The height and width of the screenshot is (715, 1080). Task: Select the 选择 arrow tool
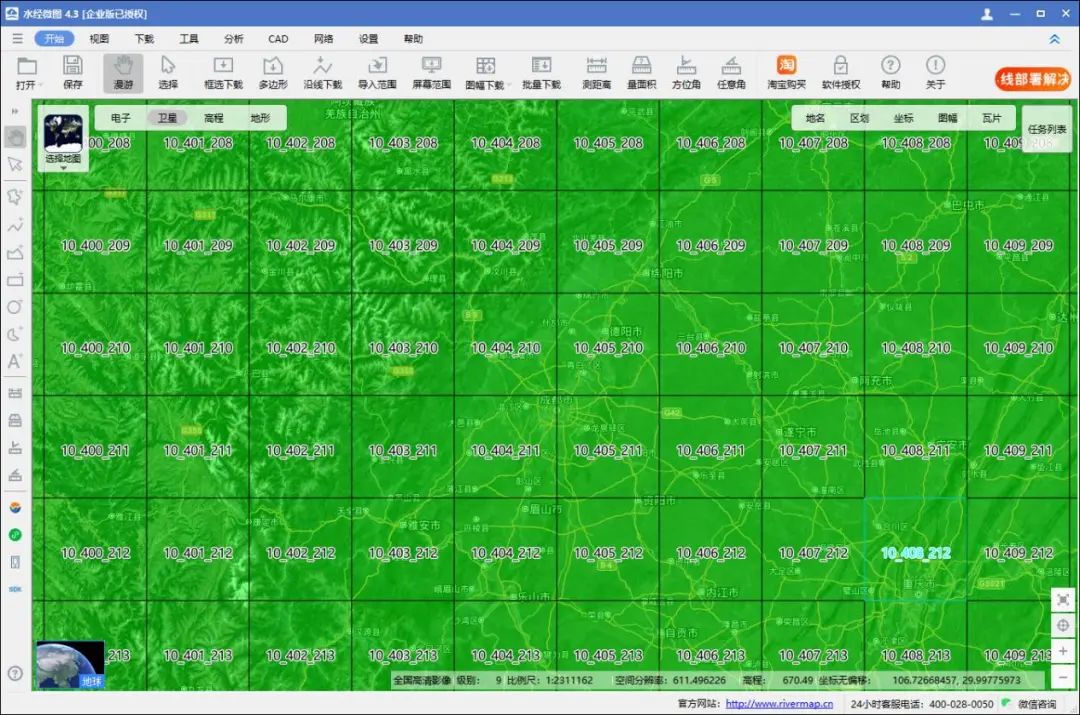click(x=168, y=72)
